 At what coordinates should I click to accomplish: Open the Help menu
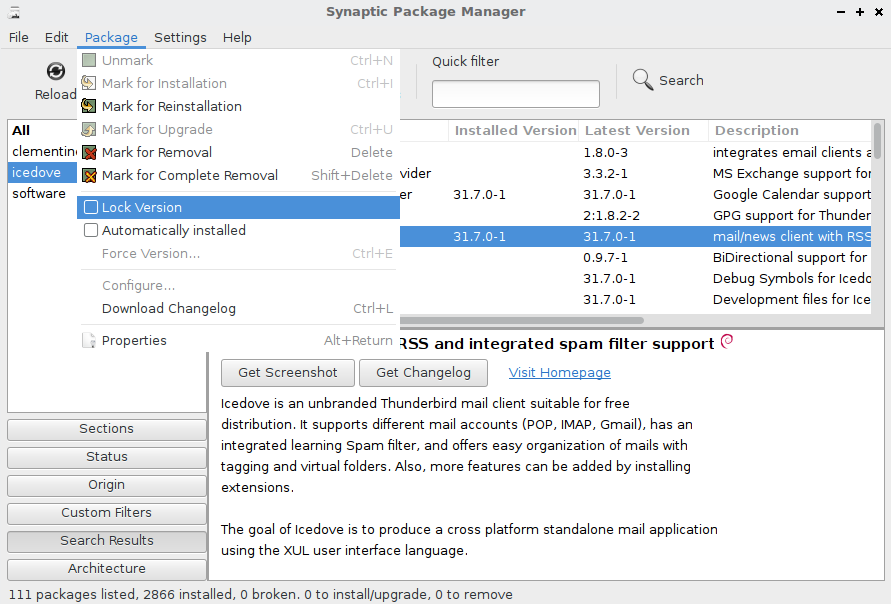coord(237,38)
